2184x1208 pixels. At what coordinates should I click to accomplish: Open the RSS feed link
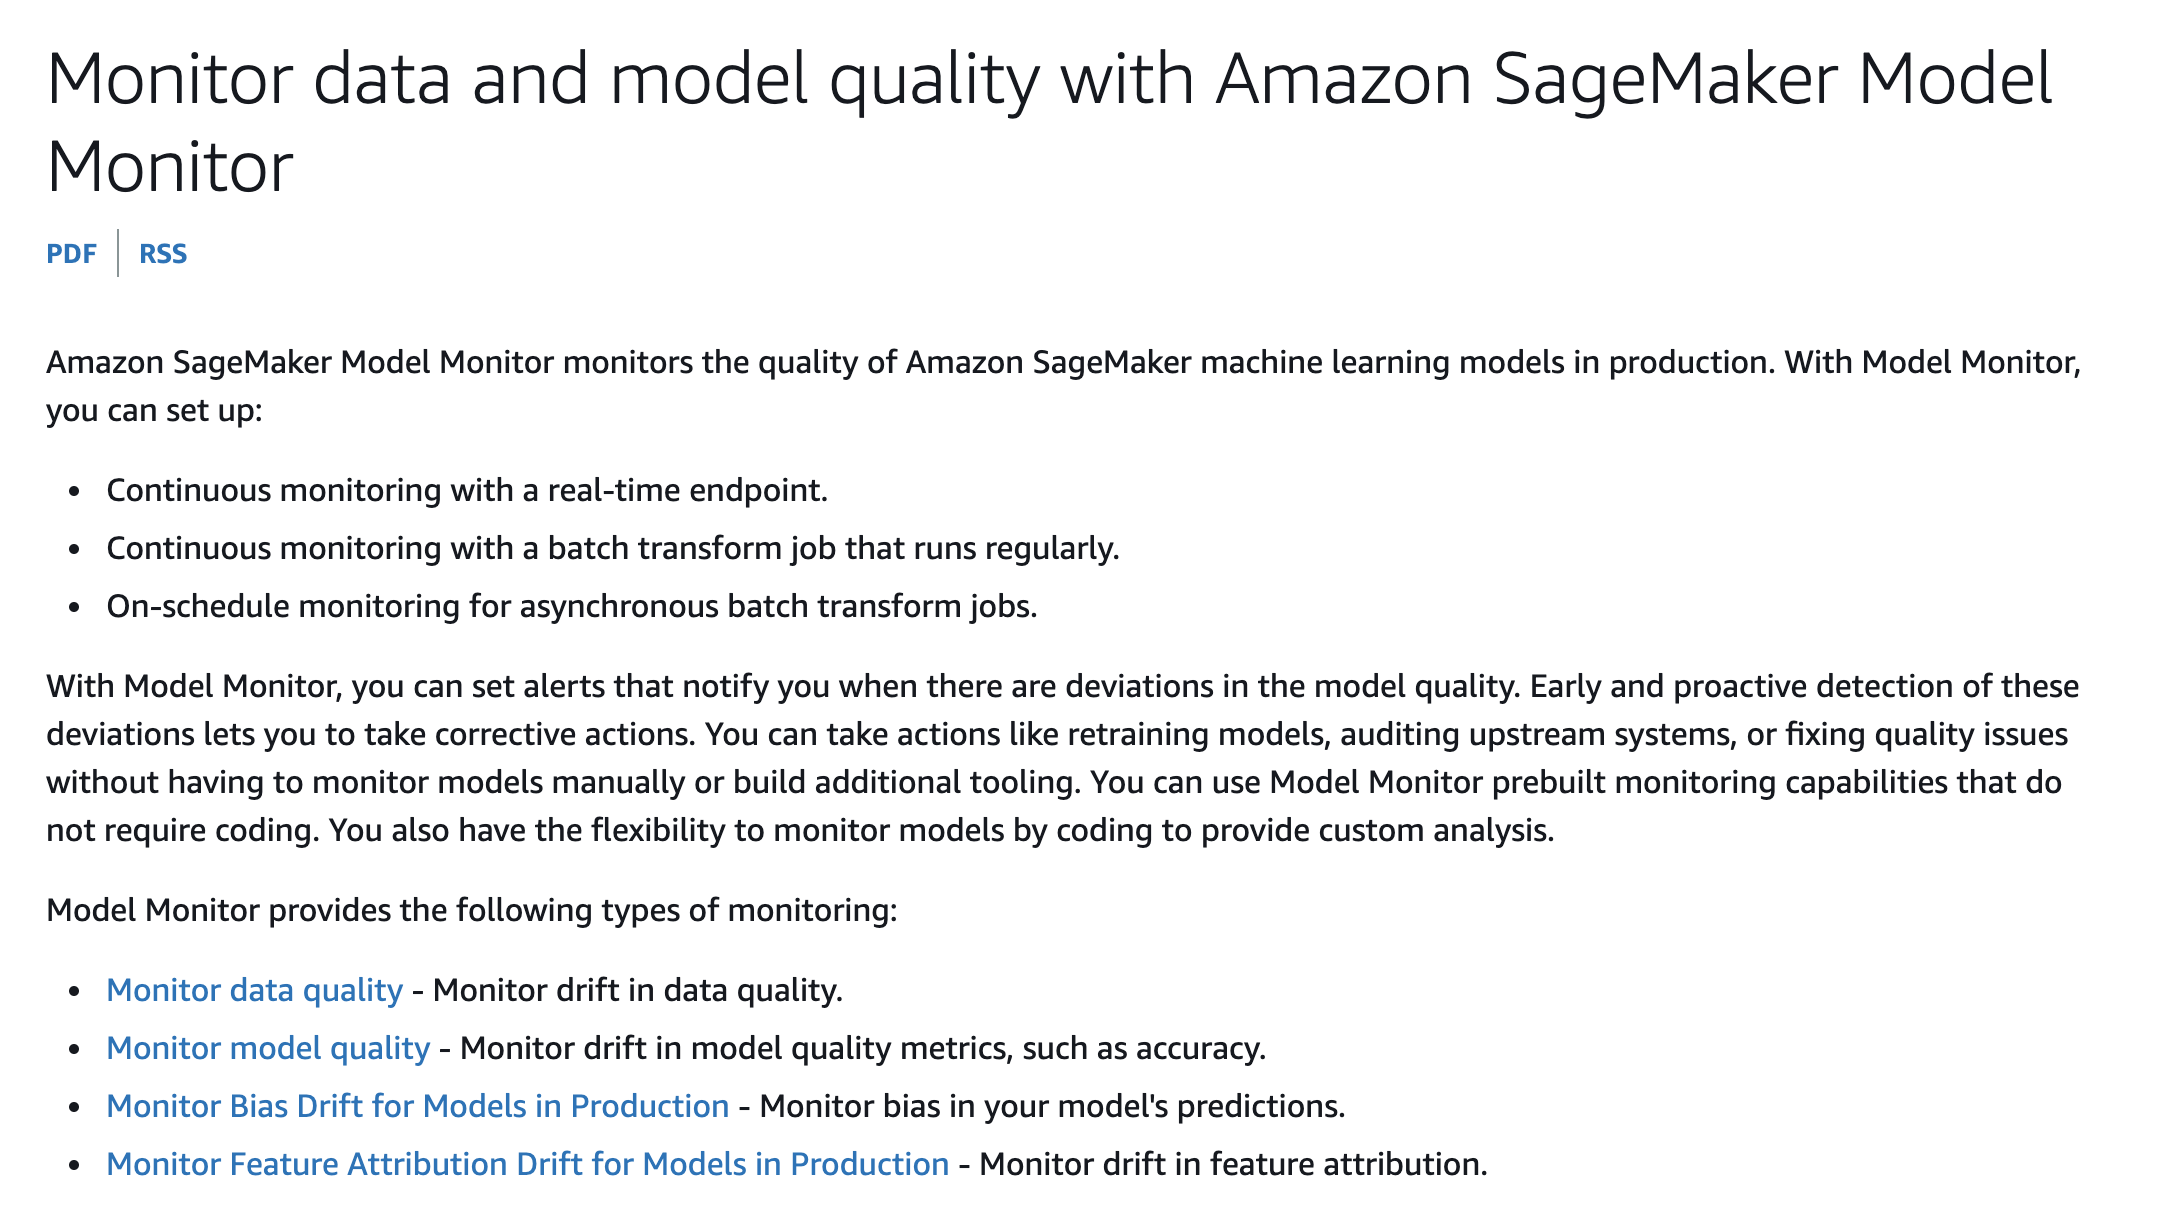[163, 254]
